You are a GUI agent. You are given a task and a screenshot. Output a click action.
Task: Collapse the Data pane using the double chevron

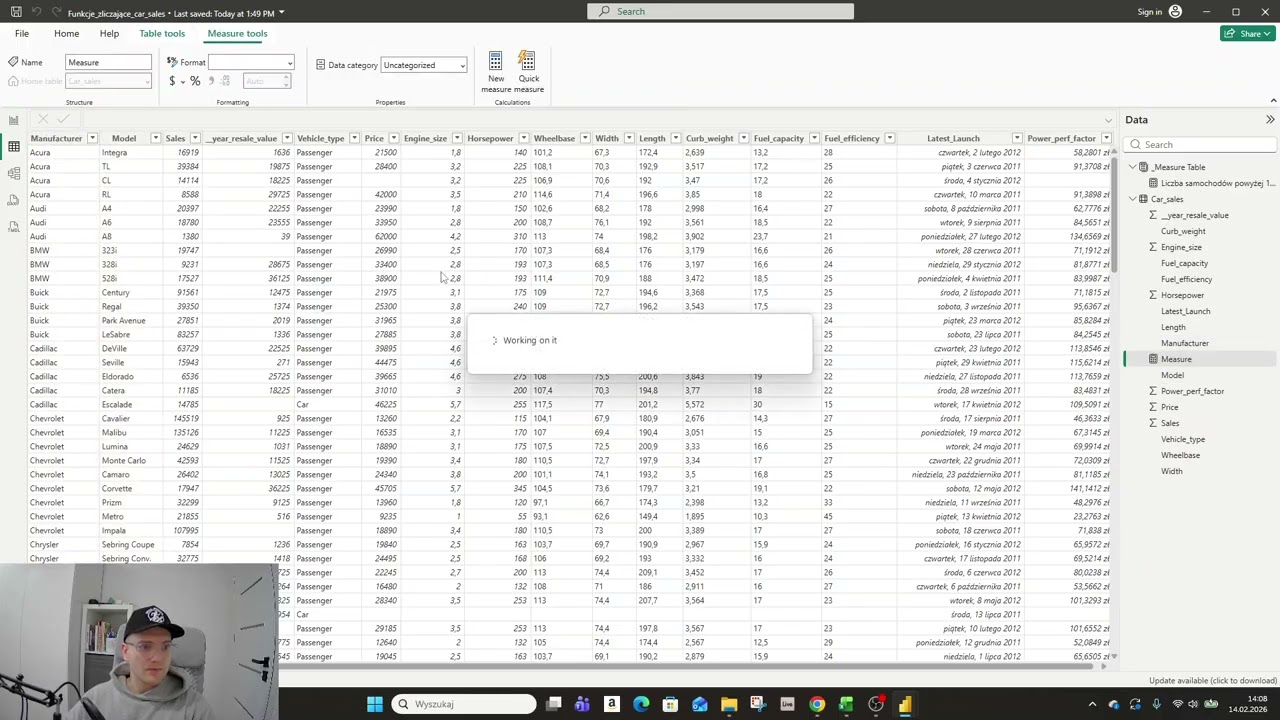1270,120
